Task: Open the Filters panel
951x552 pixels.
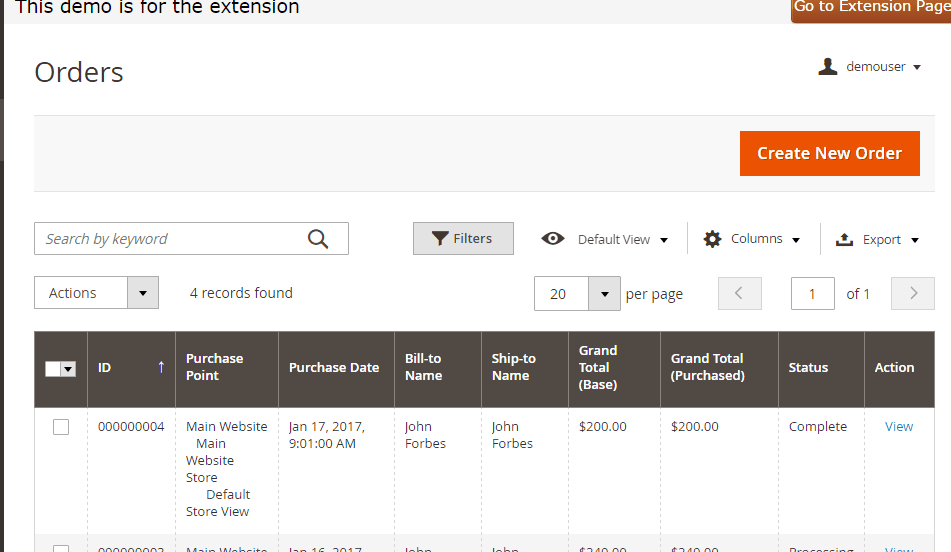Action: [463, 239]
